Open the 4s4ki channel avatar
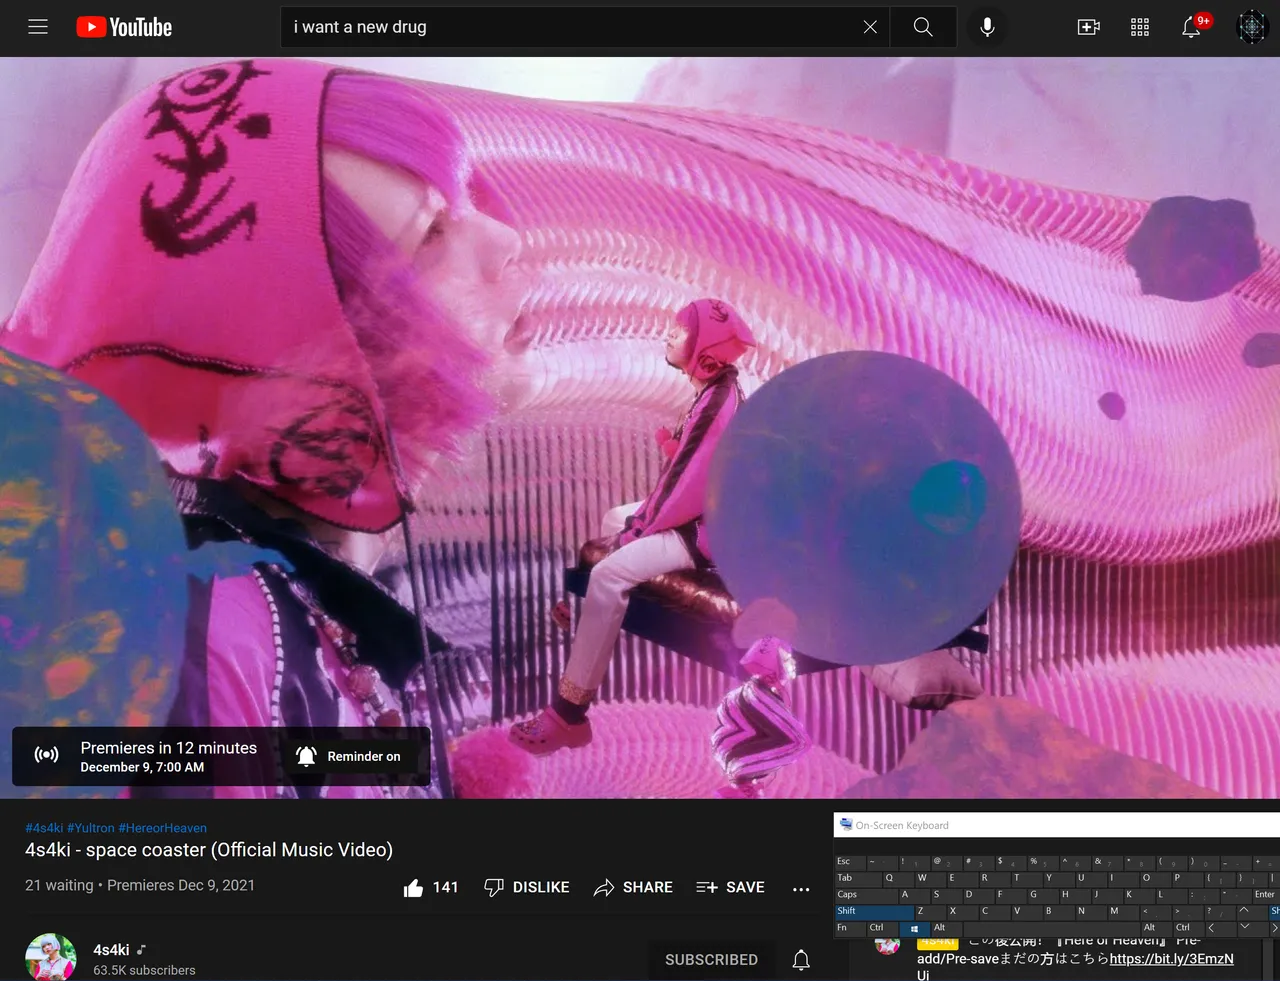Viewport: 1280px width, 981px height. (x=51, y=957)
